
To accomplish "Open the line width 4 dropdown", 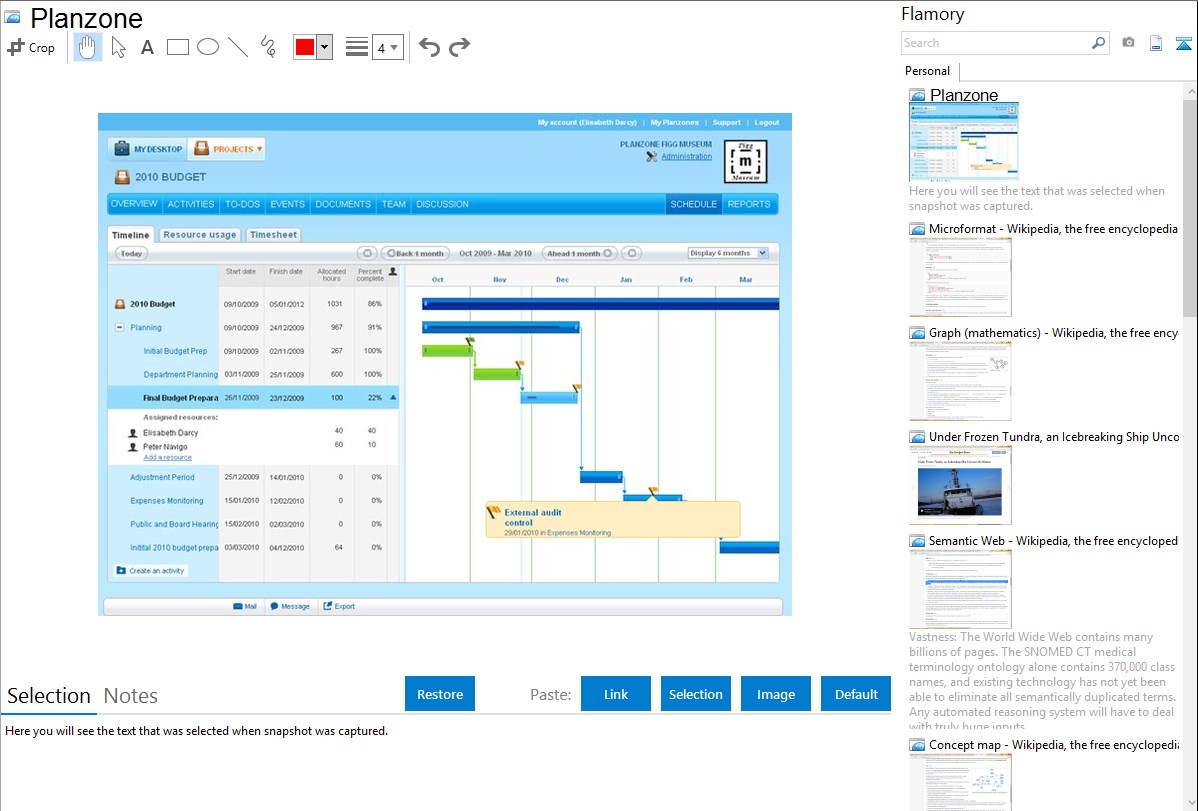I will tap(387, 47).
